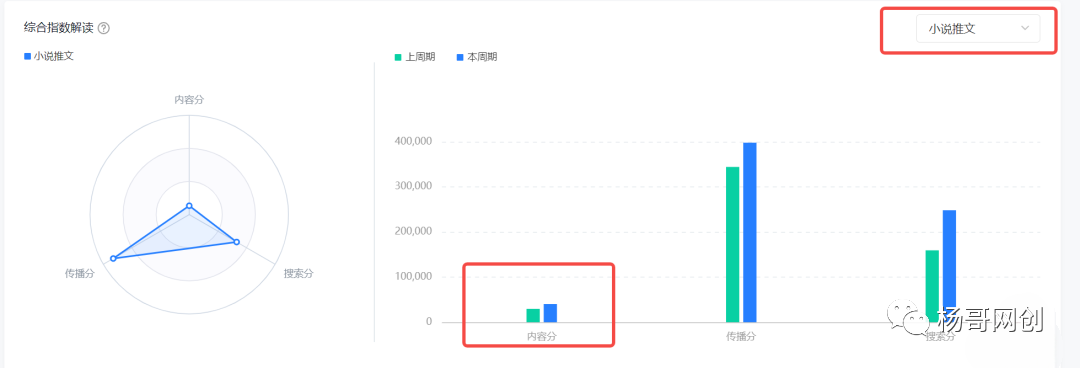Click the 传播分 label on radar chart
The width and height of the screenshot is (1080, 368).
click(80, 274)
